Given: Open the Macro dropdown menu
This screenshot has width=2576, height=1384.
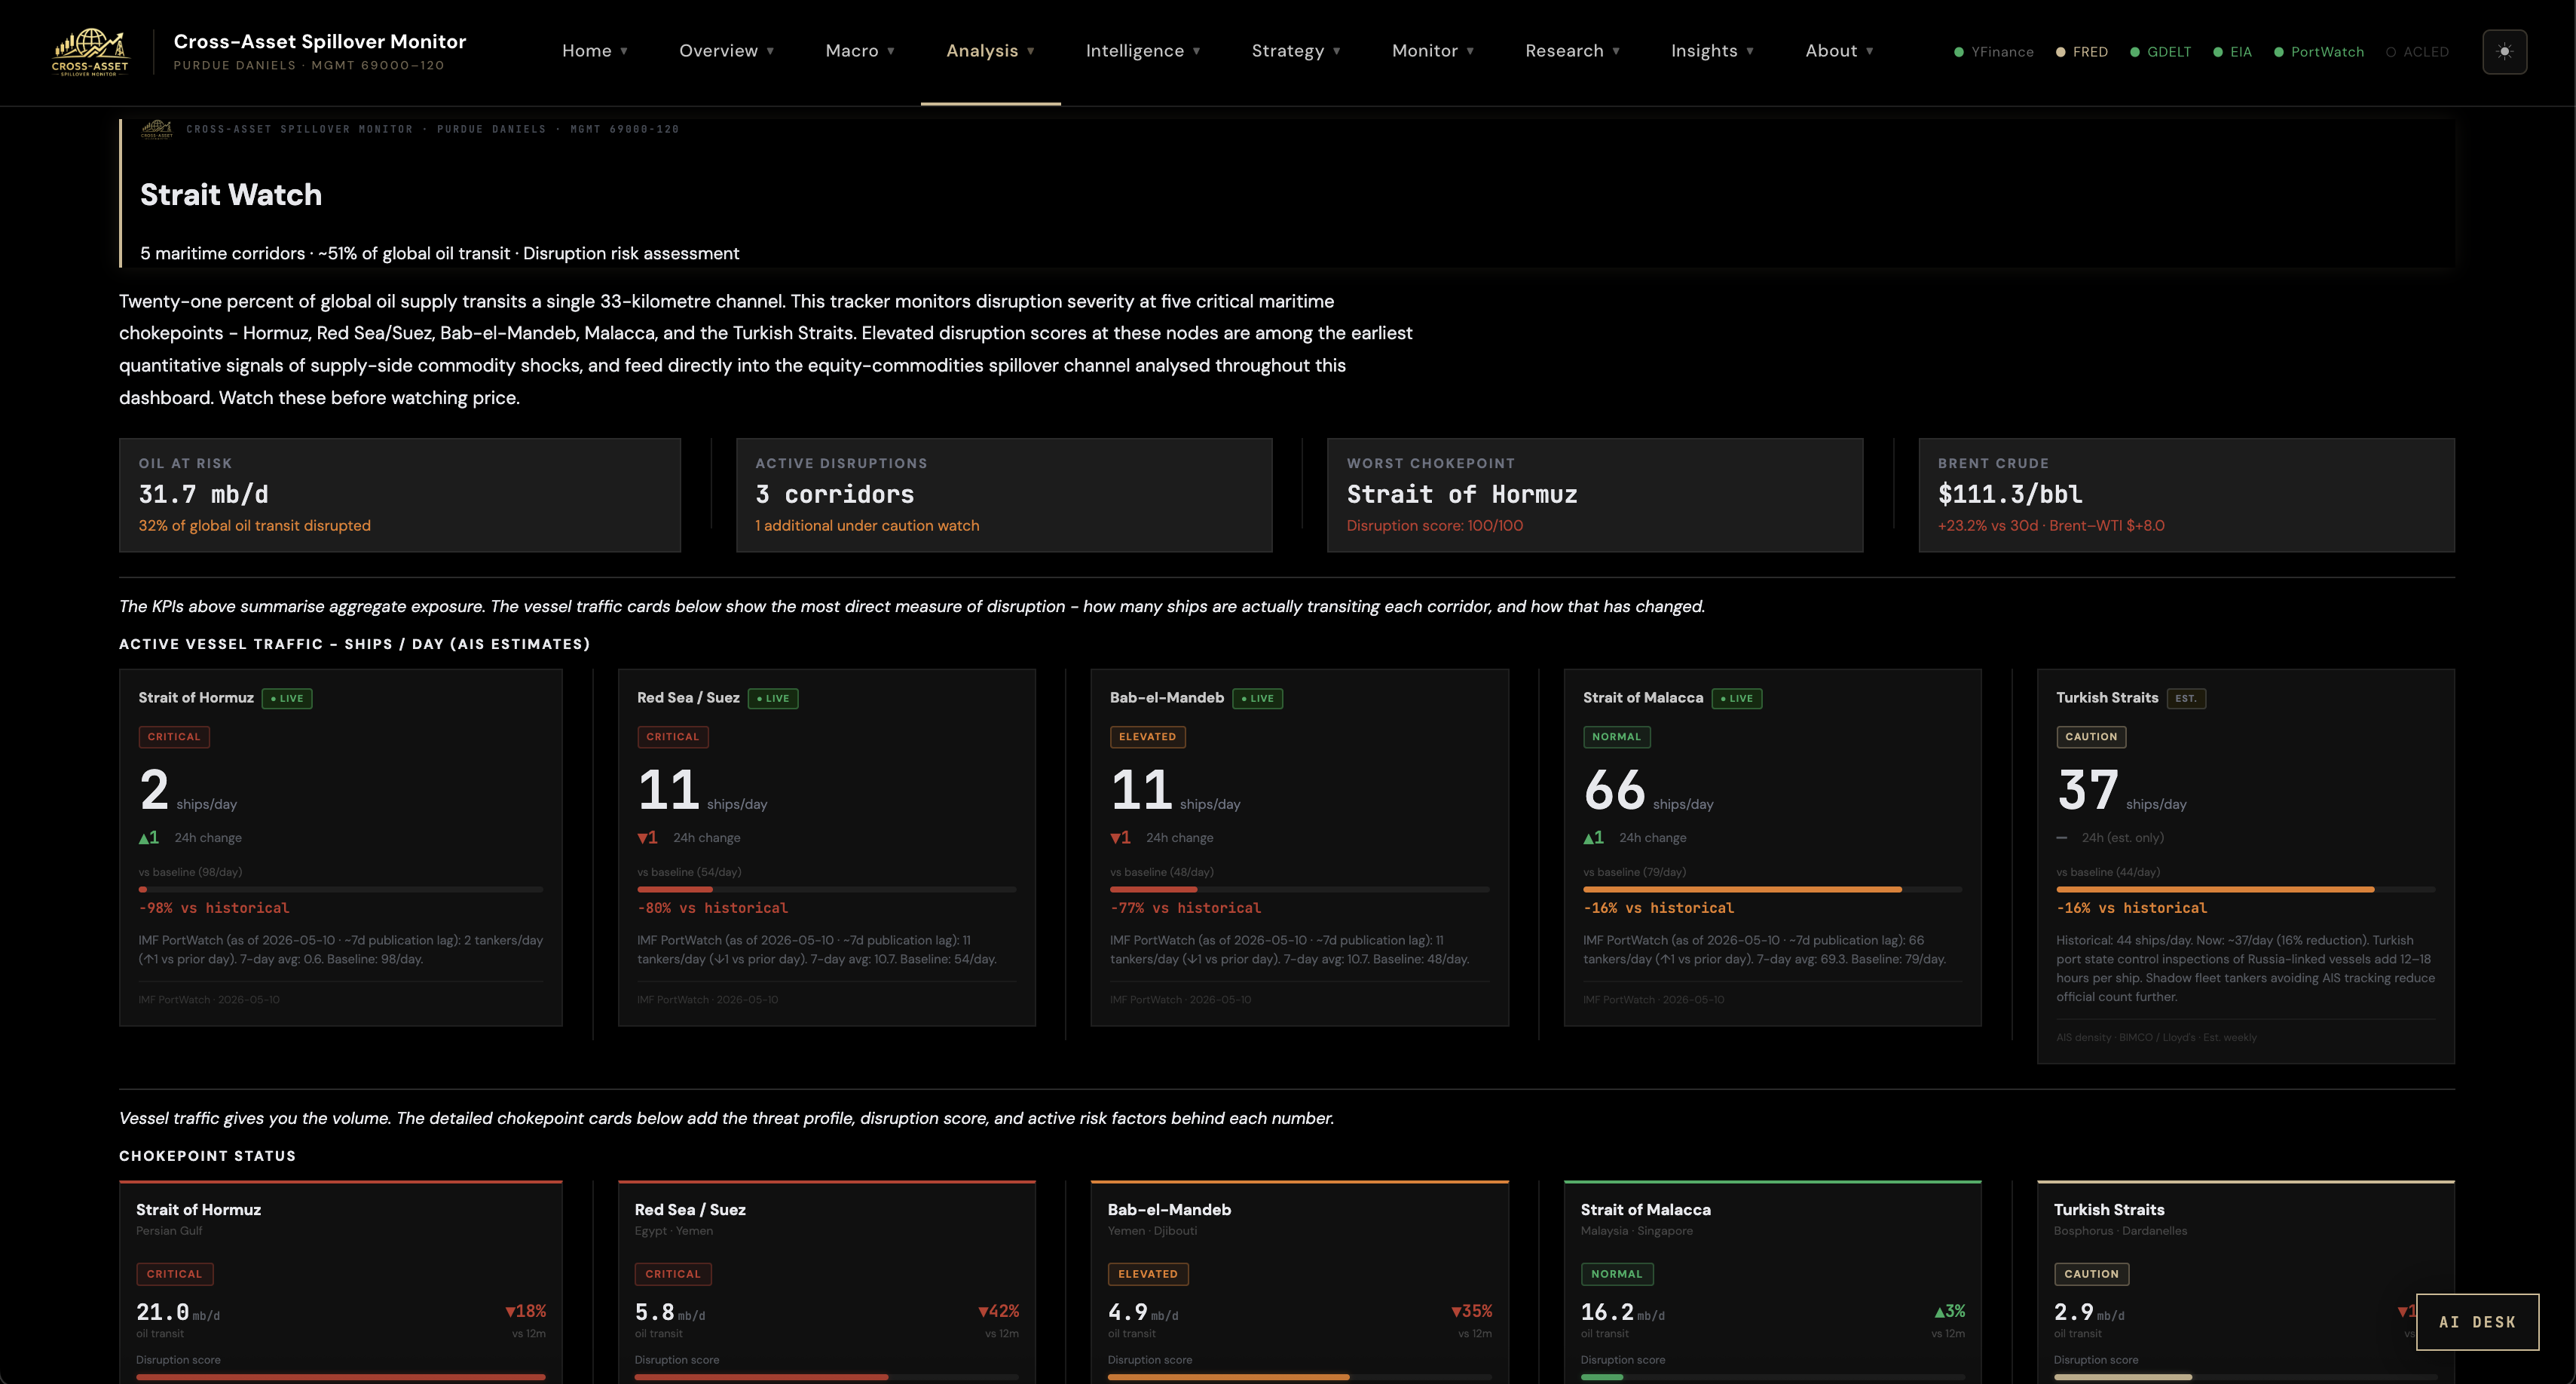Looking at the screenshot, I should pyautogui.click(x=860, y=51).
